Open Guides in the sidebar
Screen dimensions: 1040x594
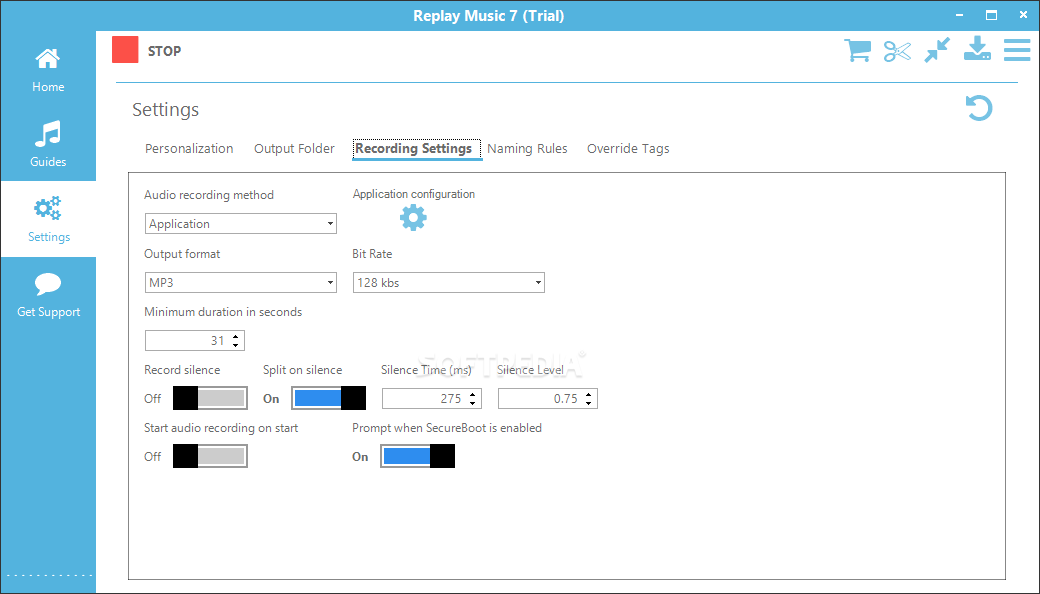tap(48, 144)
